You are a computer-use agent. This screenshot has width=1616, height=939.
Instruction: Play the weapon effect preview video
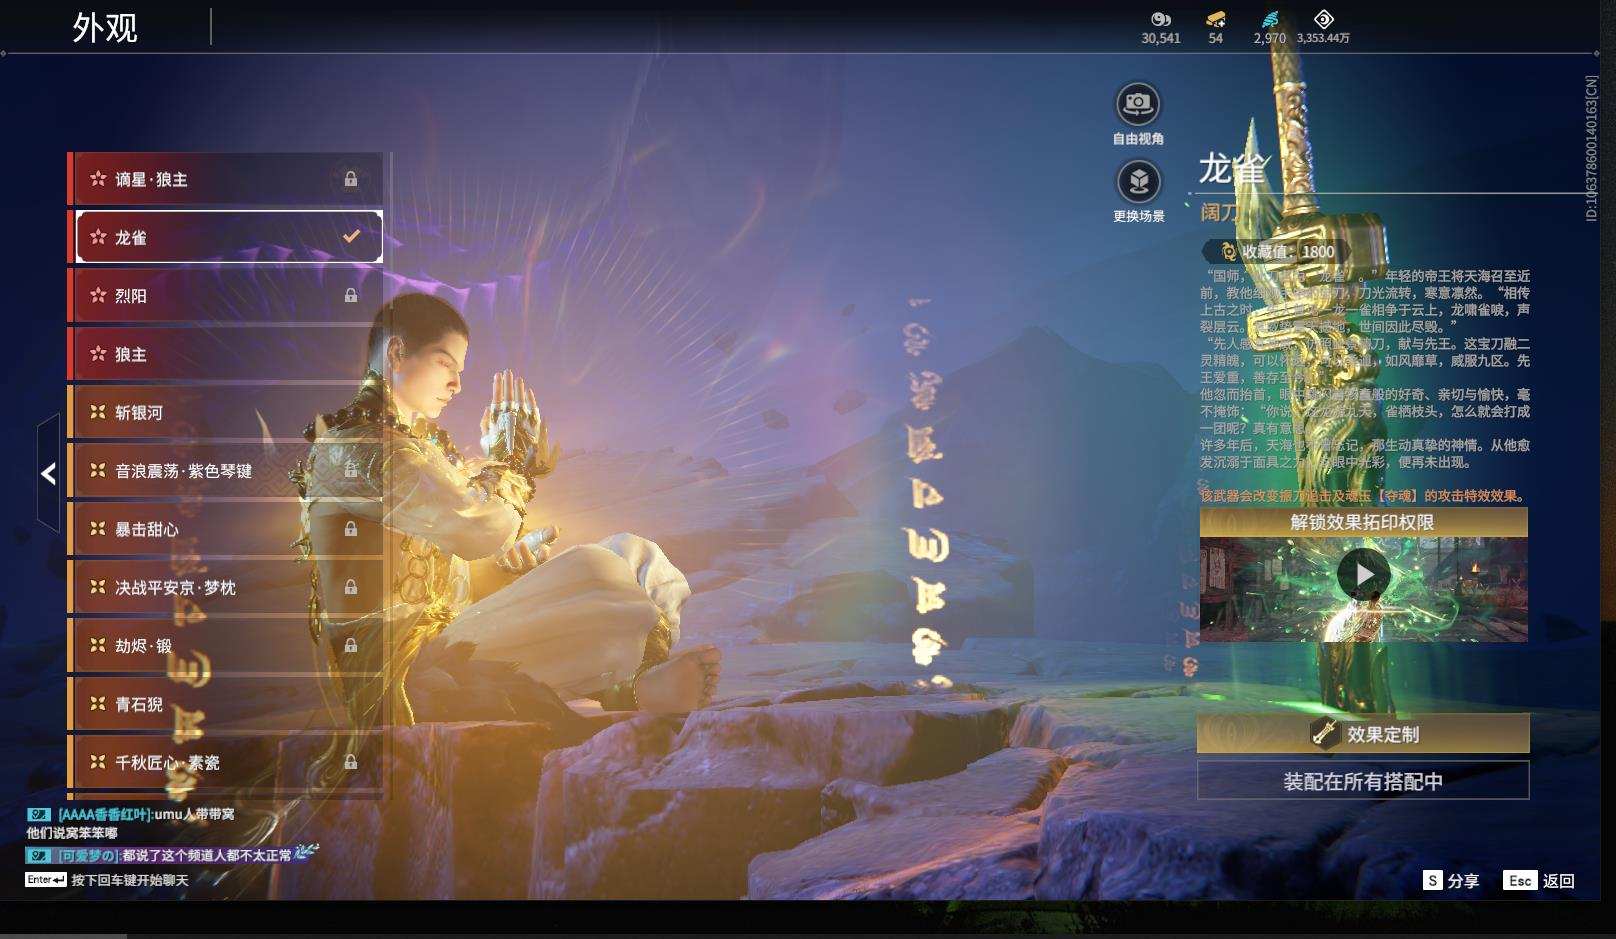point(1364,575)
